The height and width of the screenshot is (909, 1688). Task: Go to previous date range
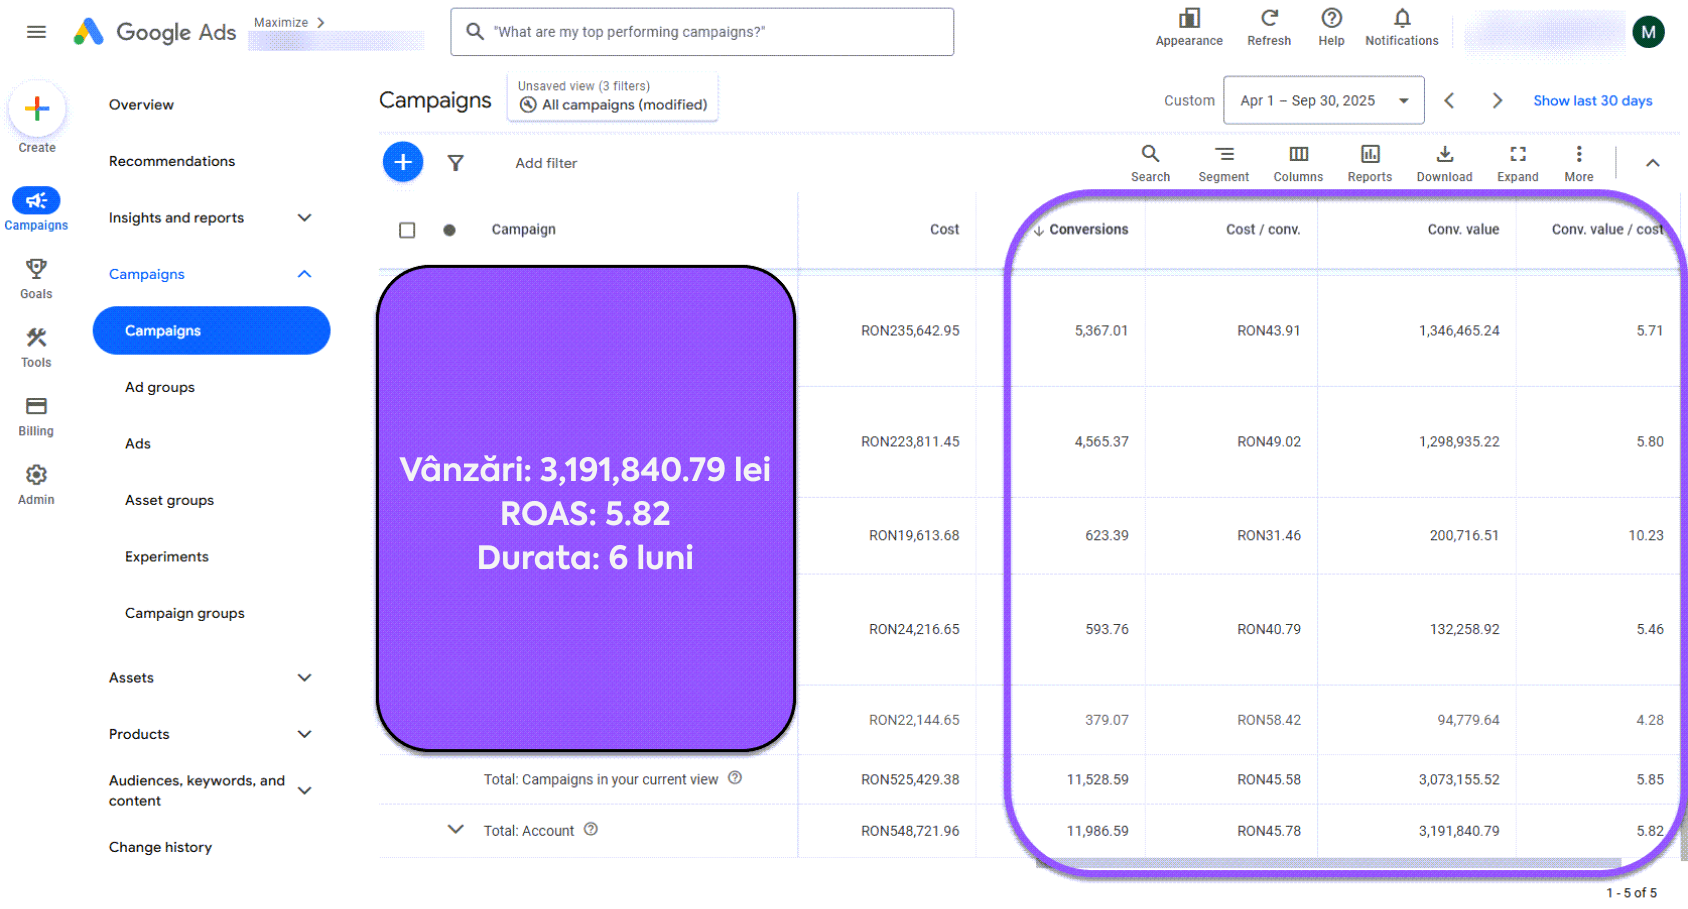tap(1449, 101)
